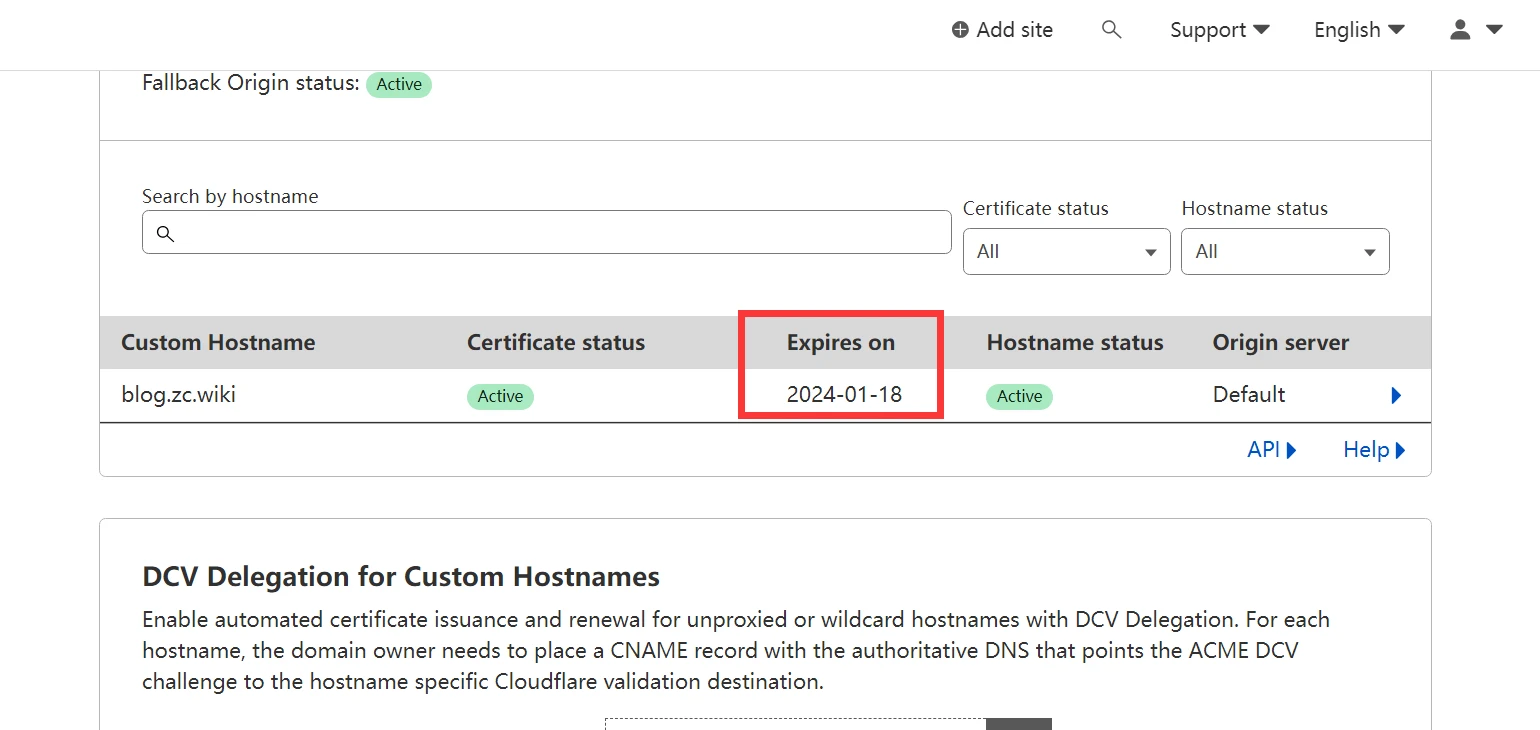This screenshot has width=1540, height=730.
Task: Expand the blog.zc.wiki row arrow
Action: point(1396,396)
